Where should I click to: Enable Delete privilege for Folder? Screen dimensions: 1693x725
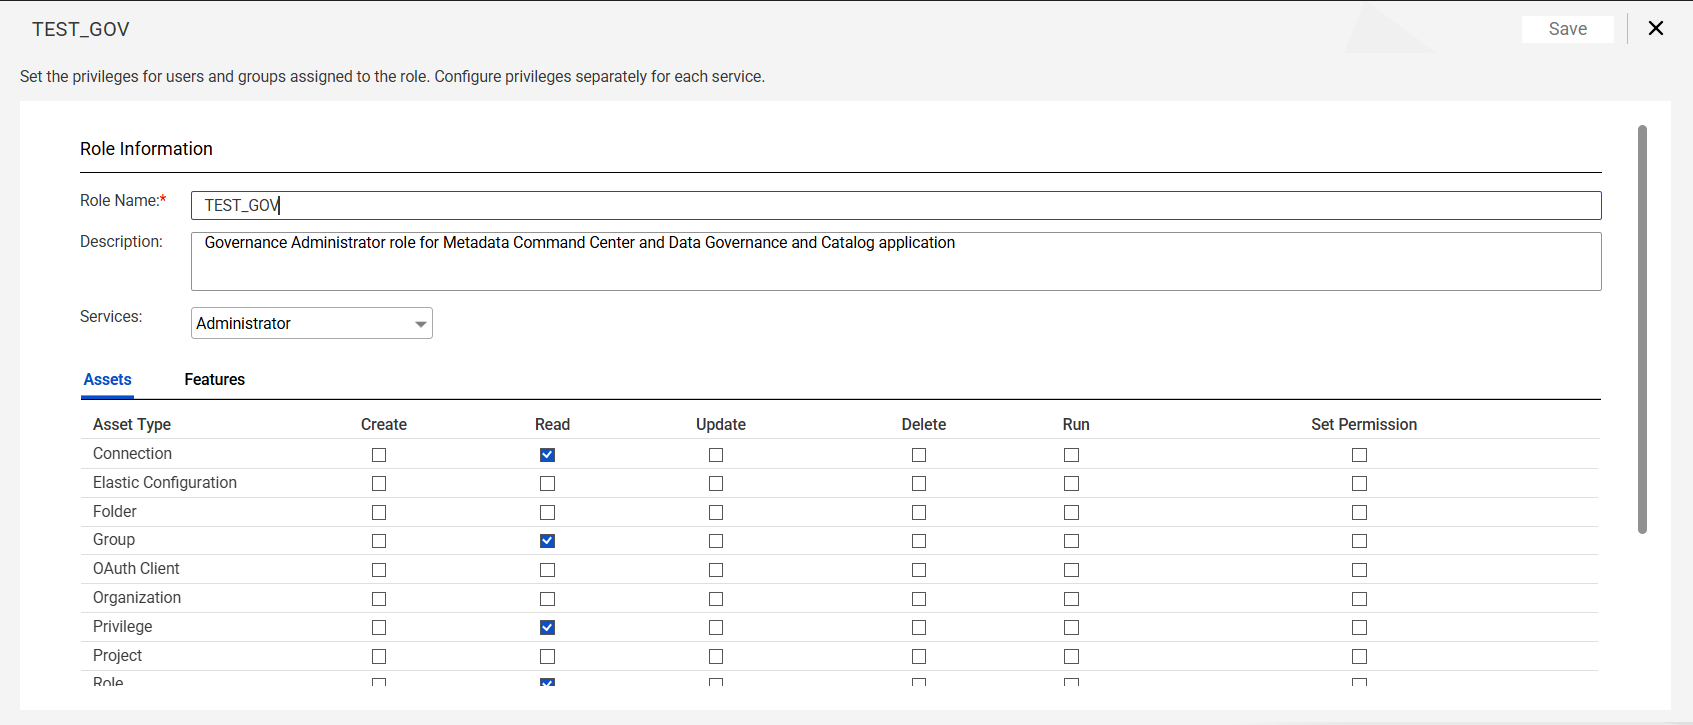(x=919, y=512)
